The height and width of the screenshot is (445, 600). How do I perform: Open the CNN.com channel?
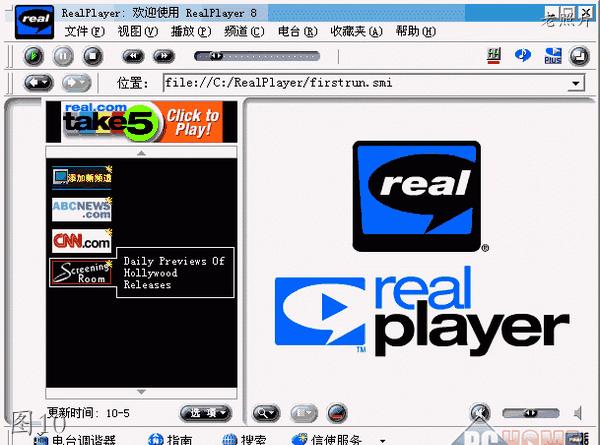click(x=82, y=241)
